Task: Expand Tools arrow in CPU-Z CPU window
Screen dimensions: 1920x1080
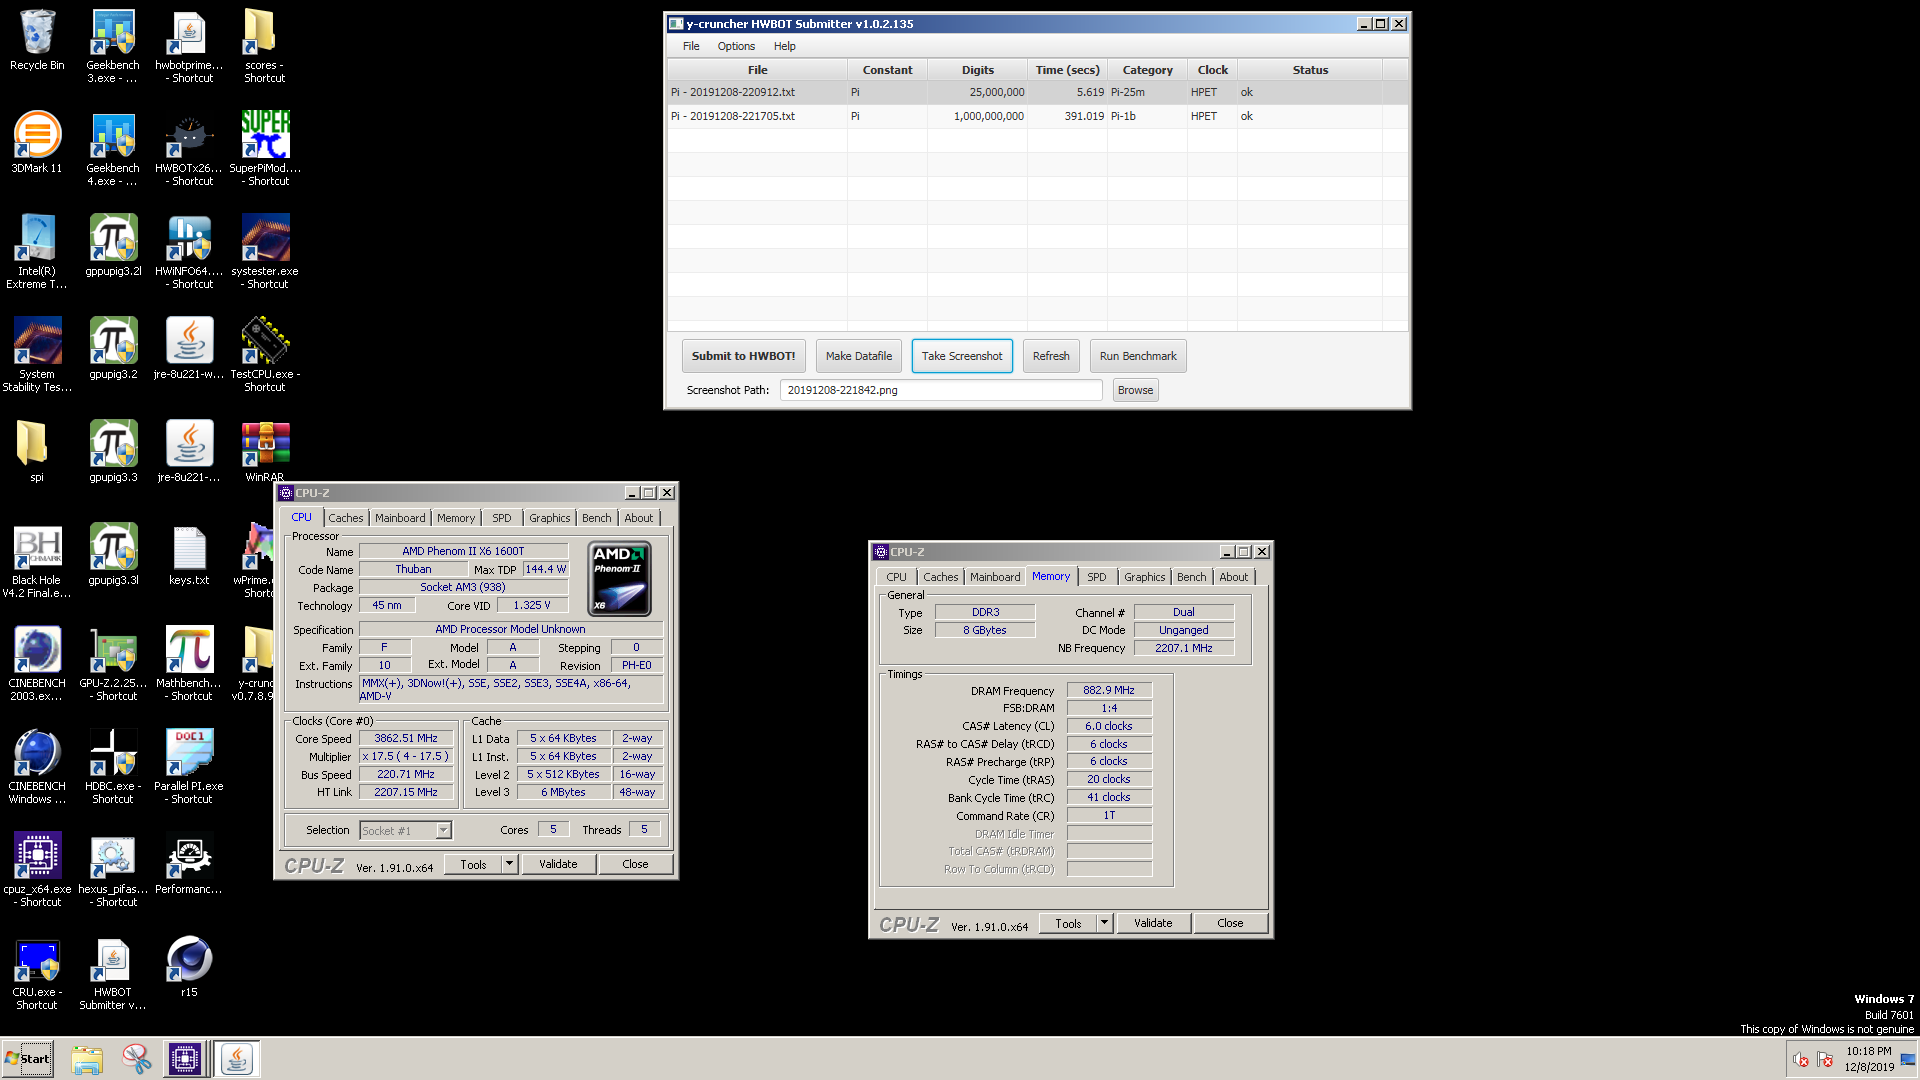Action: coord(510,864)
